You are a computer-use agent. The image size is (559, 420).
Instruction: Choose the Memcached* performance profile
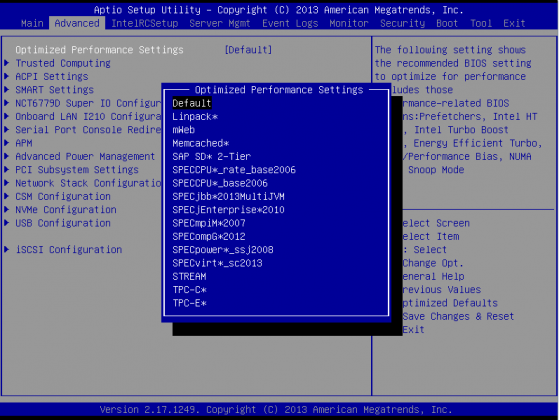201,143
